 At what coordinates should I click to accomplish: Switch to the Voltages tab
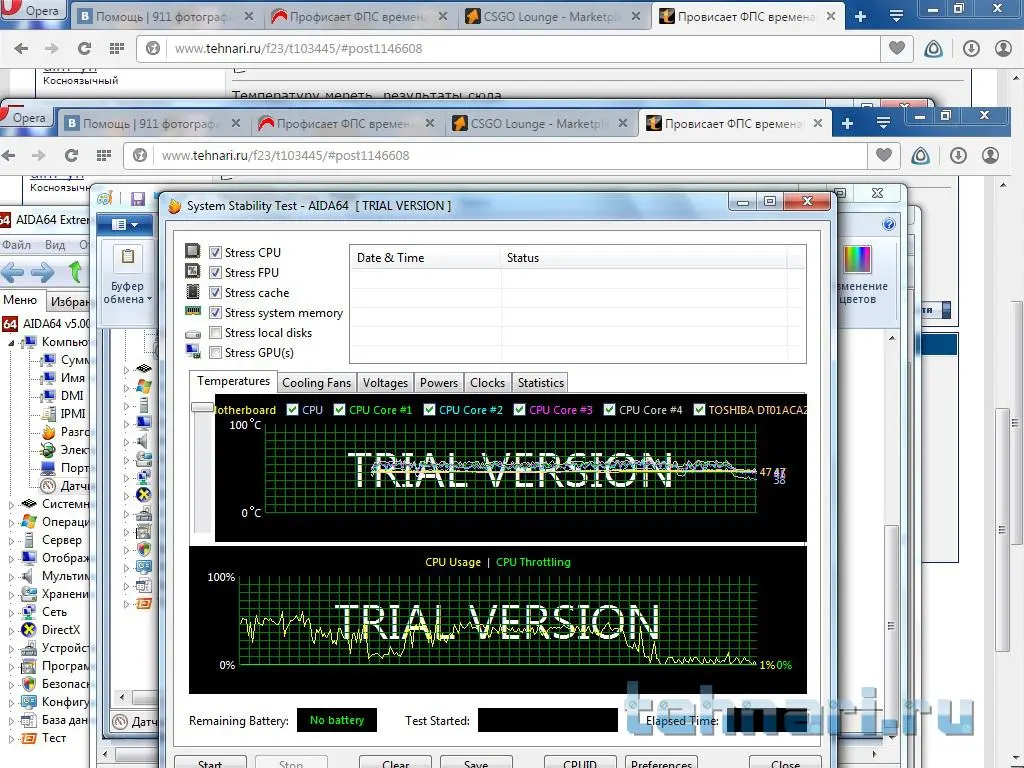[x=385, y=383]
